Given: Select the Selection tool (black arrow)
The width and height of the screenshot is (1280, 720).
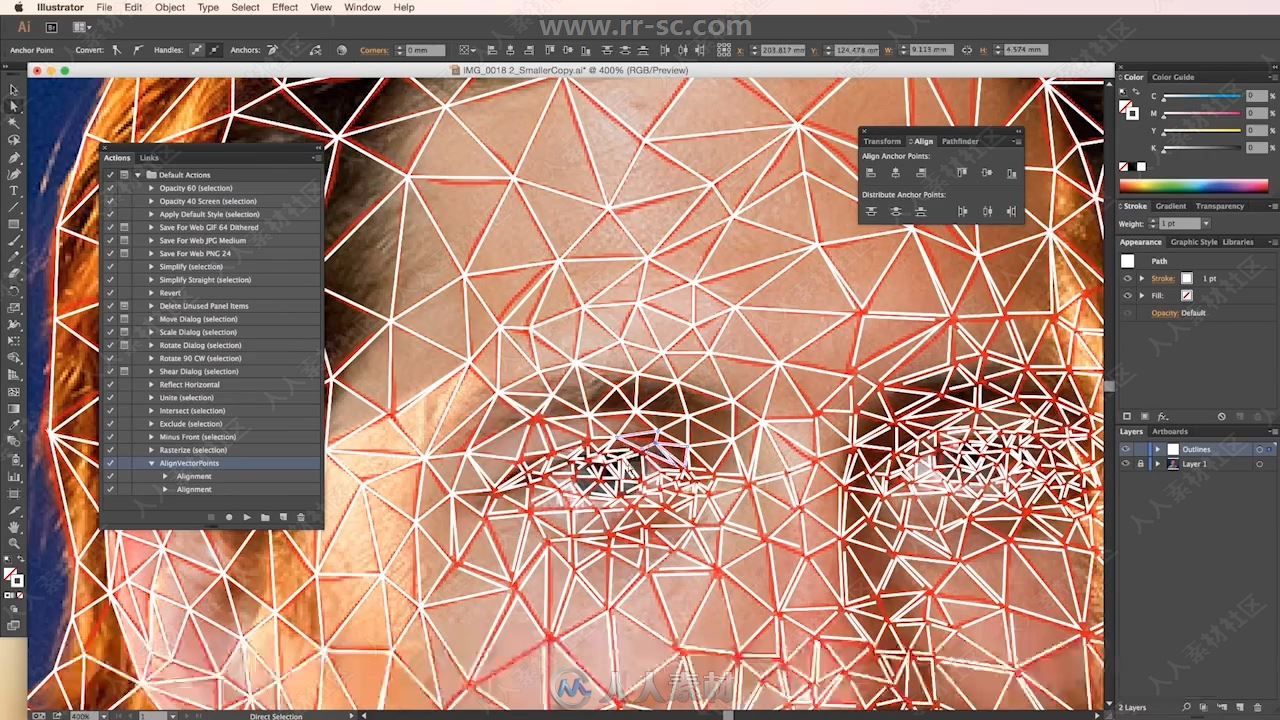Looking at the screenshot, I should pos(14,90).
